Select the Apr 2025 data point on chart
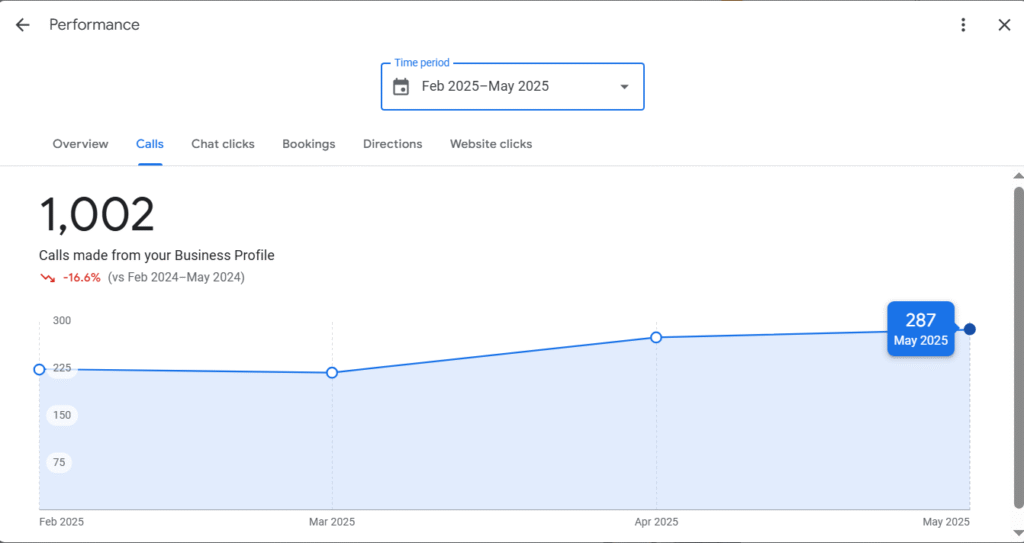1024x543 pixels. (x=656, y=337)
